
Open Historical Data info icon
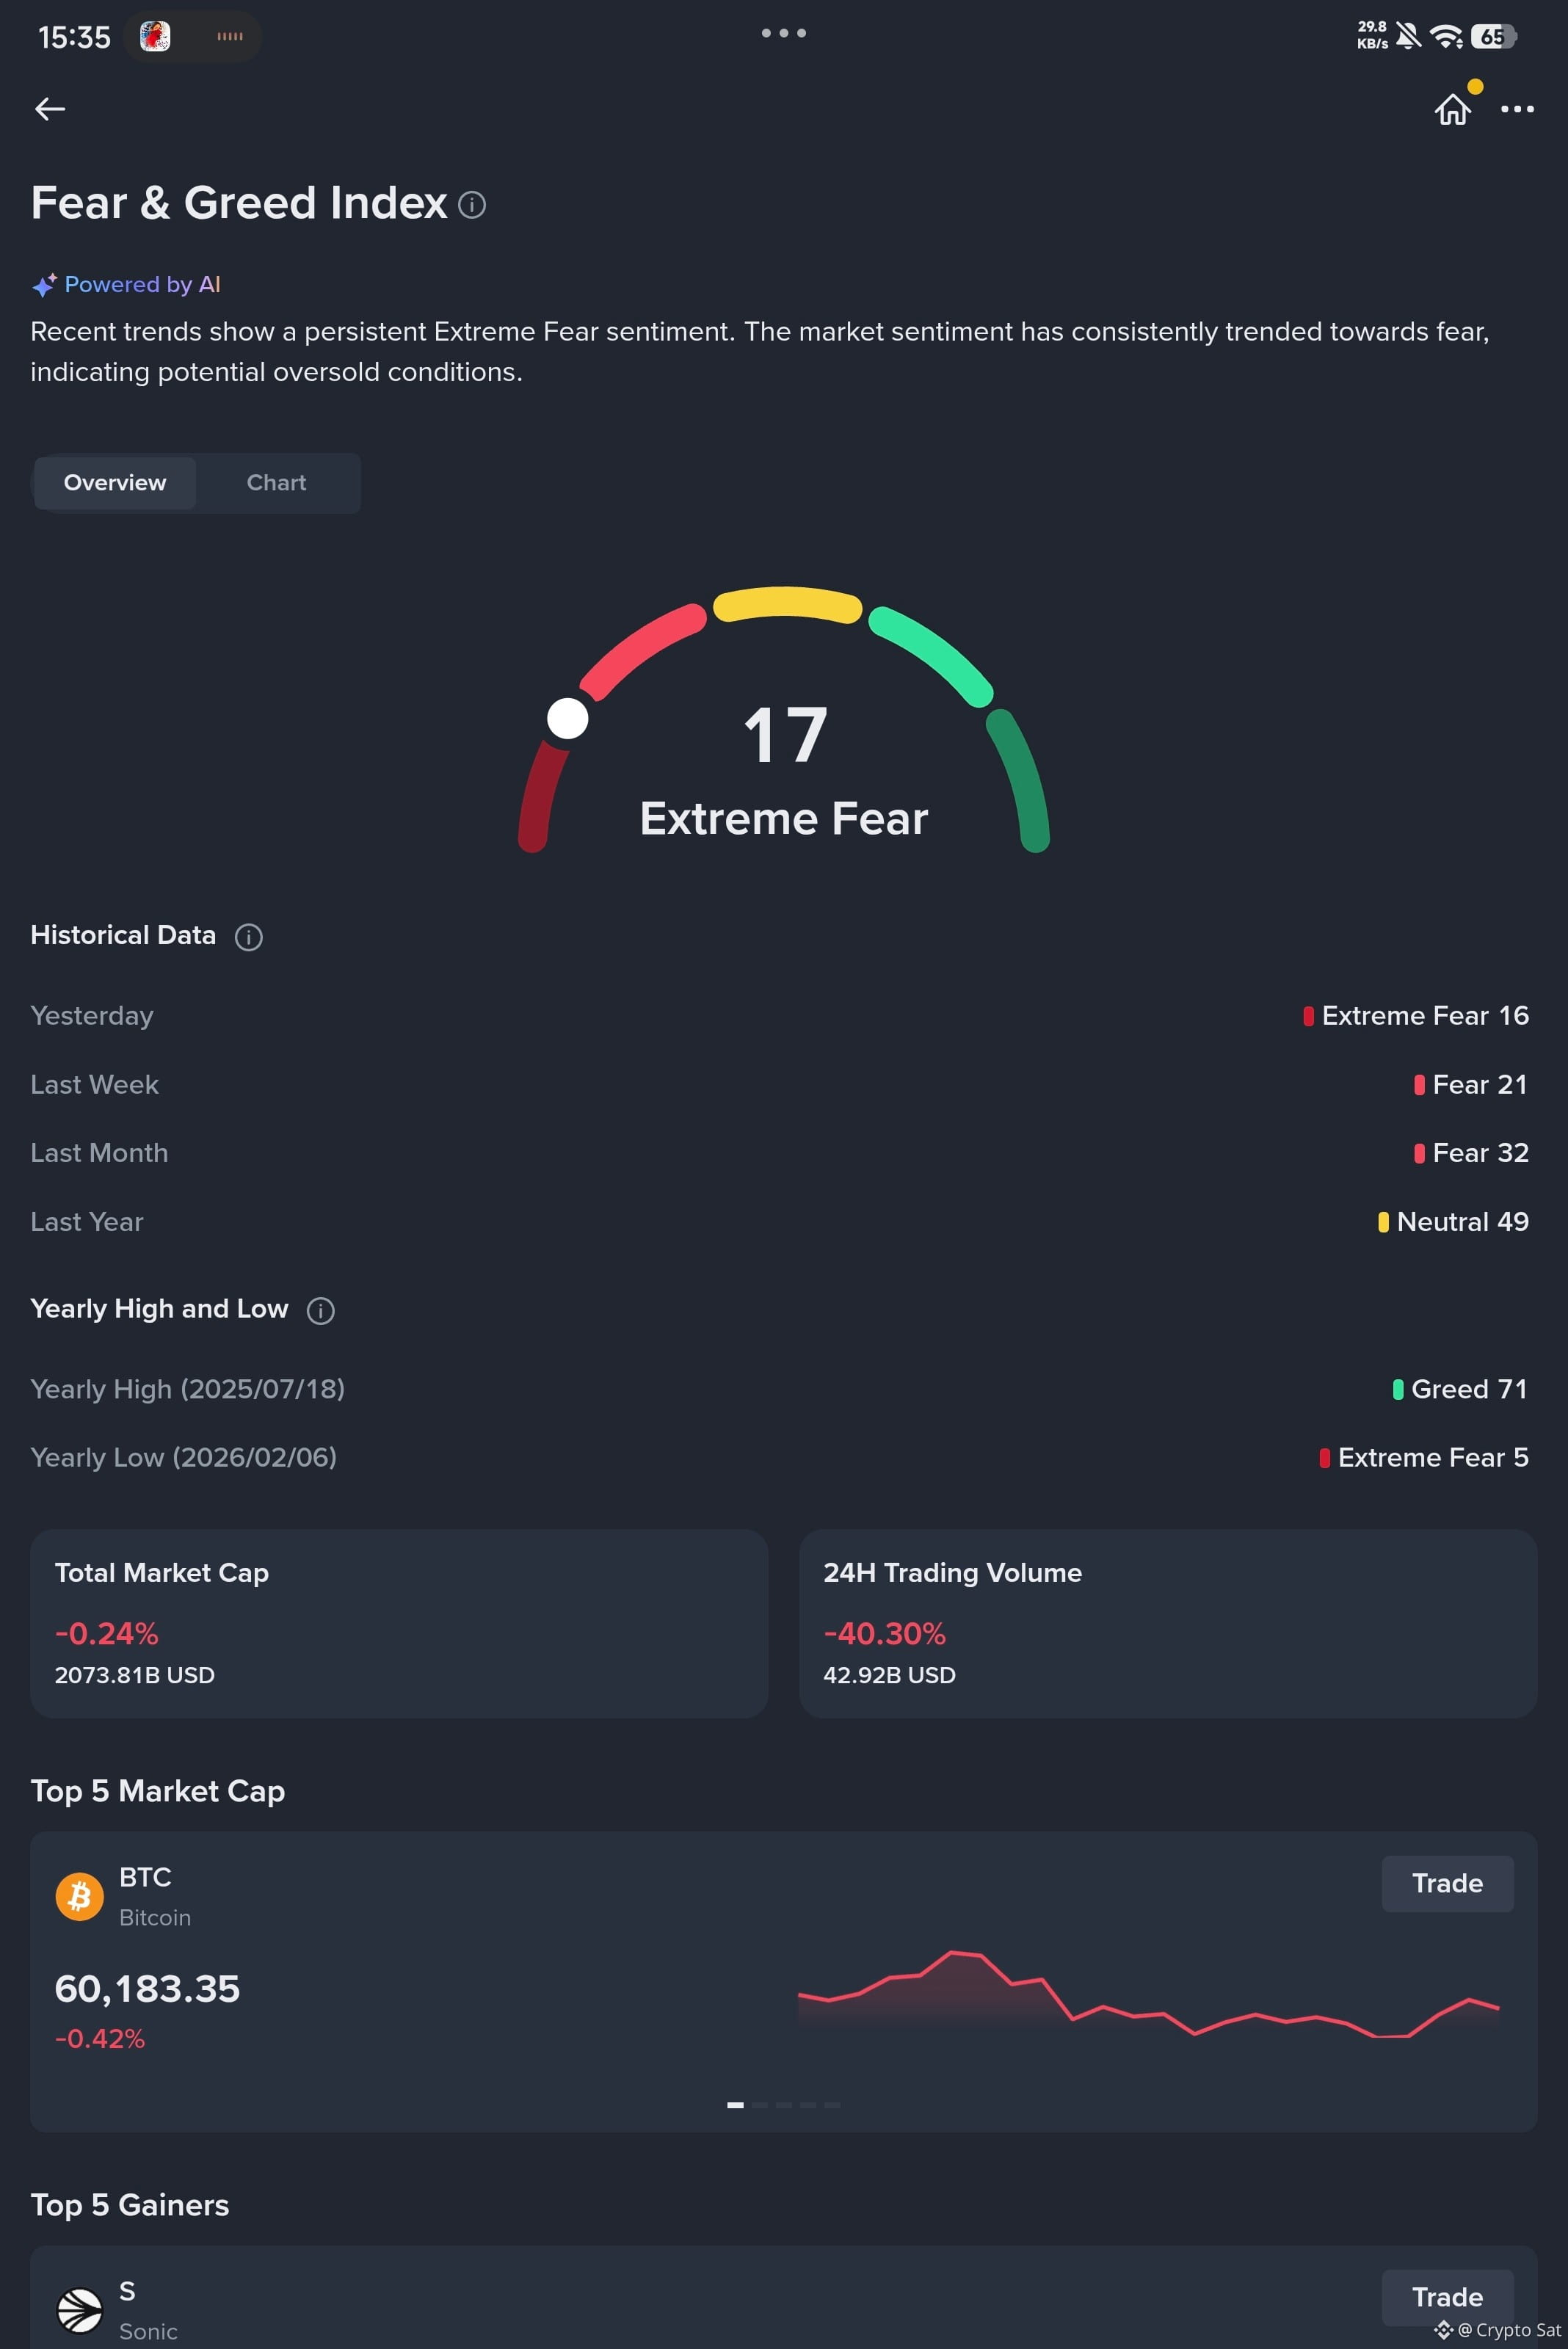pos(248,937)
